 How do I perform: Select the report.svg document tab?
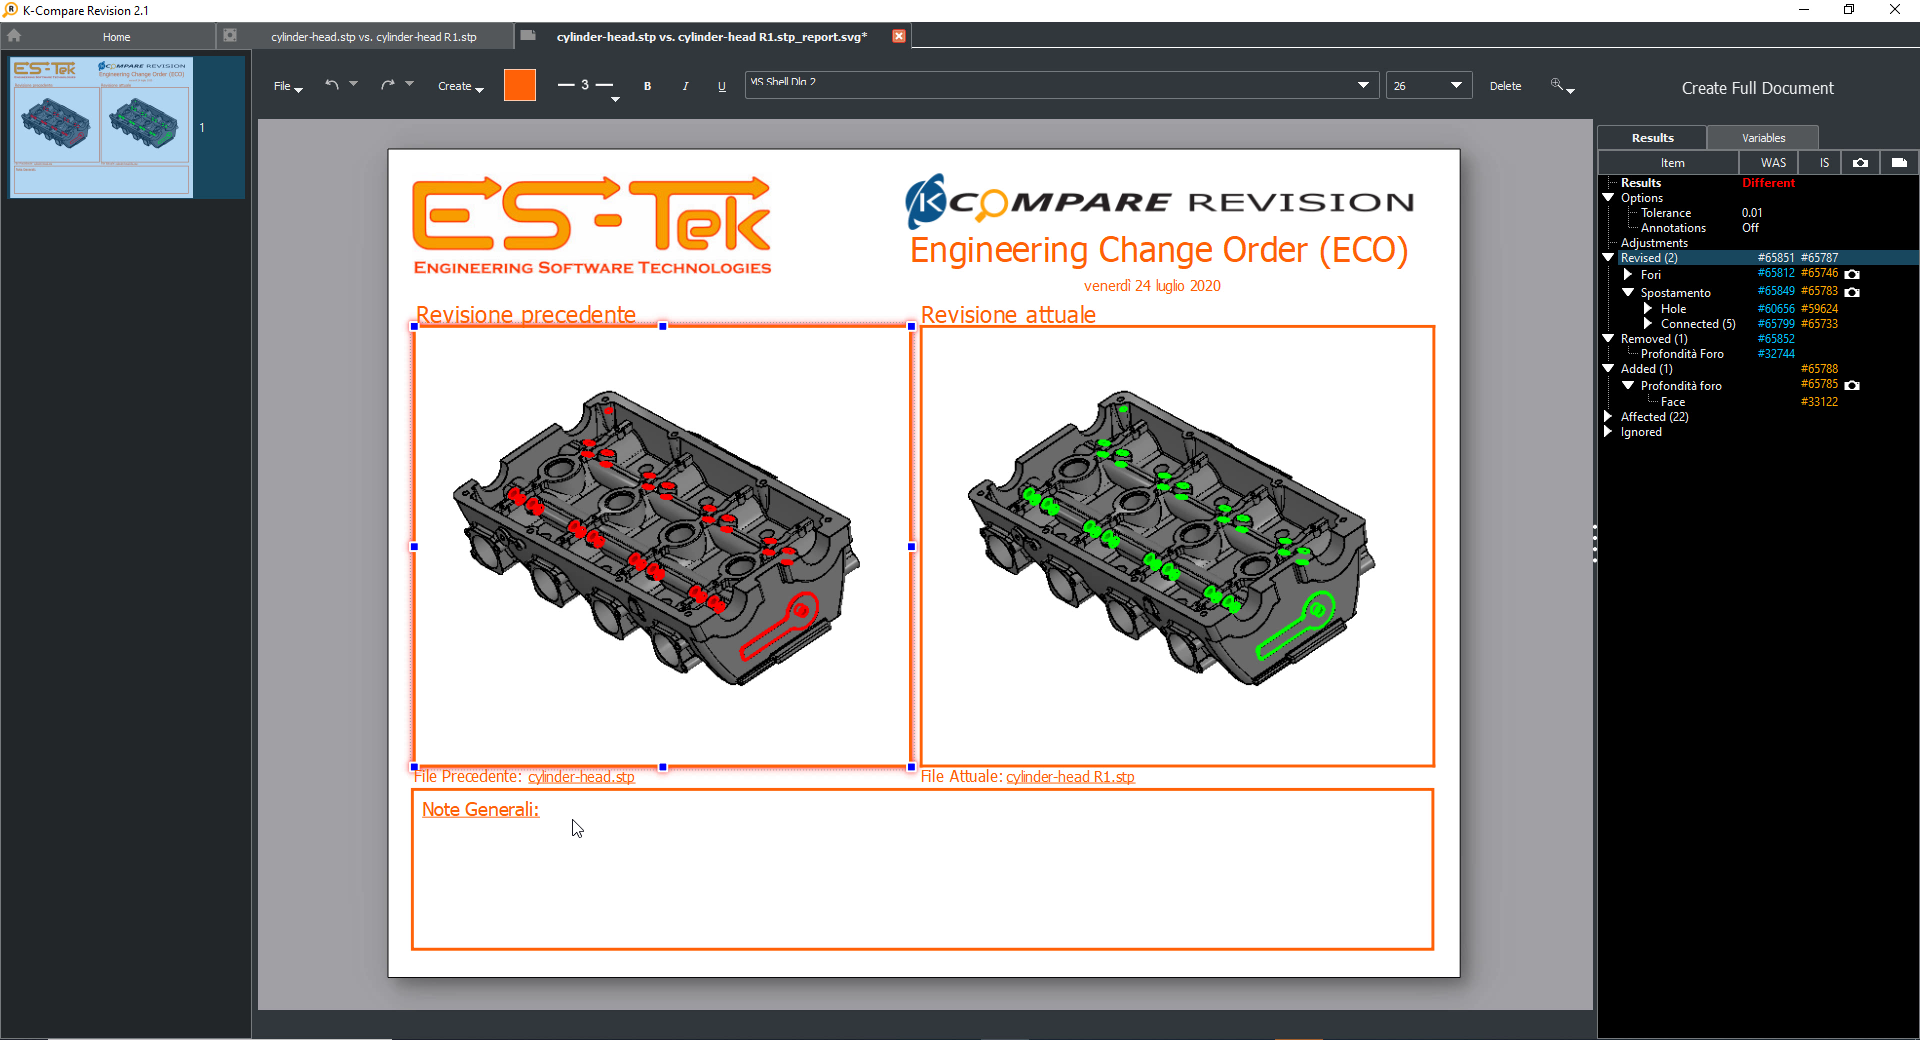[x=711, y=36]
